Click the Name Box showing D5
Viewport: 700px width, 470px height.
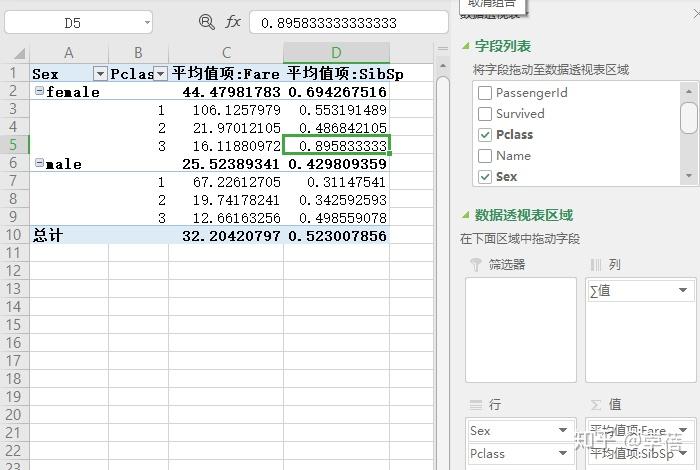pos(73,23)
